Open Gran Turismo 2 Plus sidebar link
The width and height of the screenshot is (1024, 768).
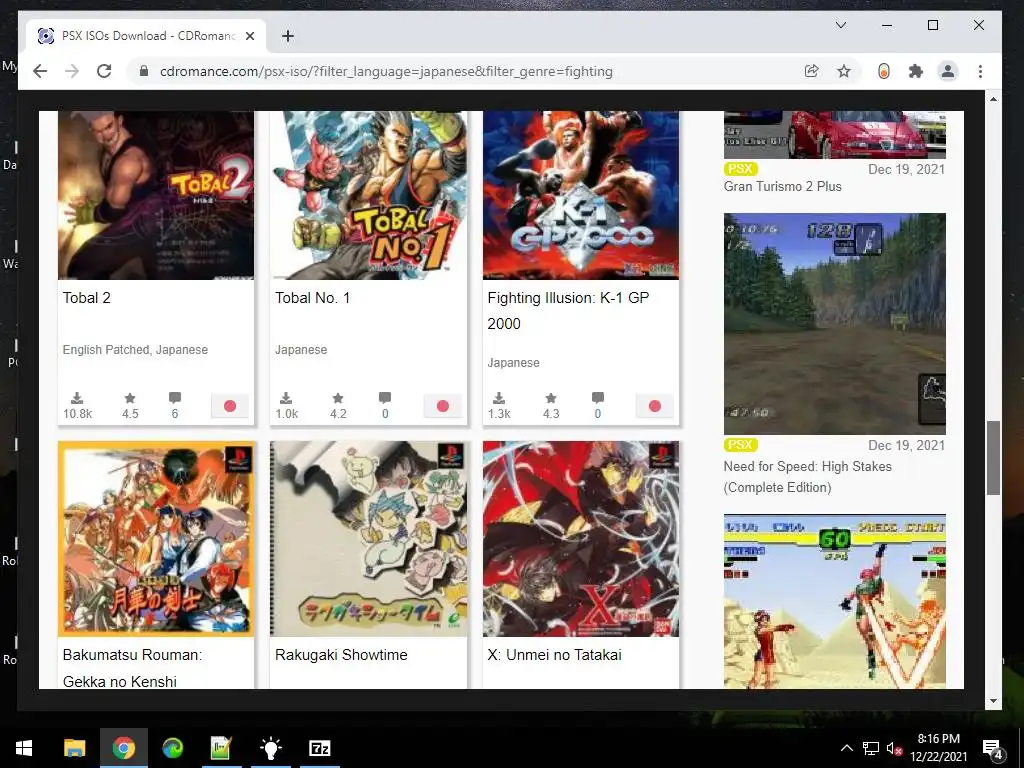coord(782,186)
